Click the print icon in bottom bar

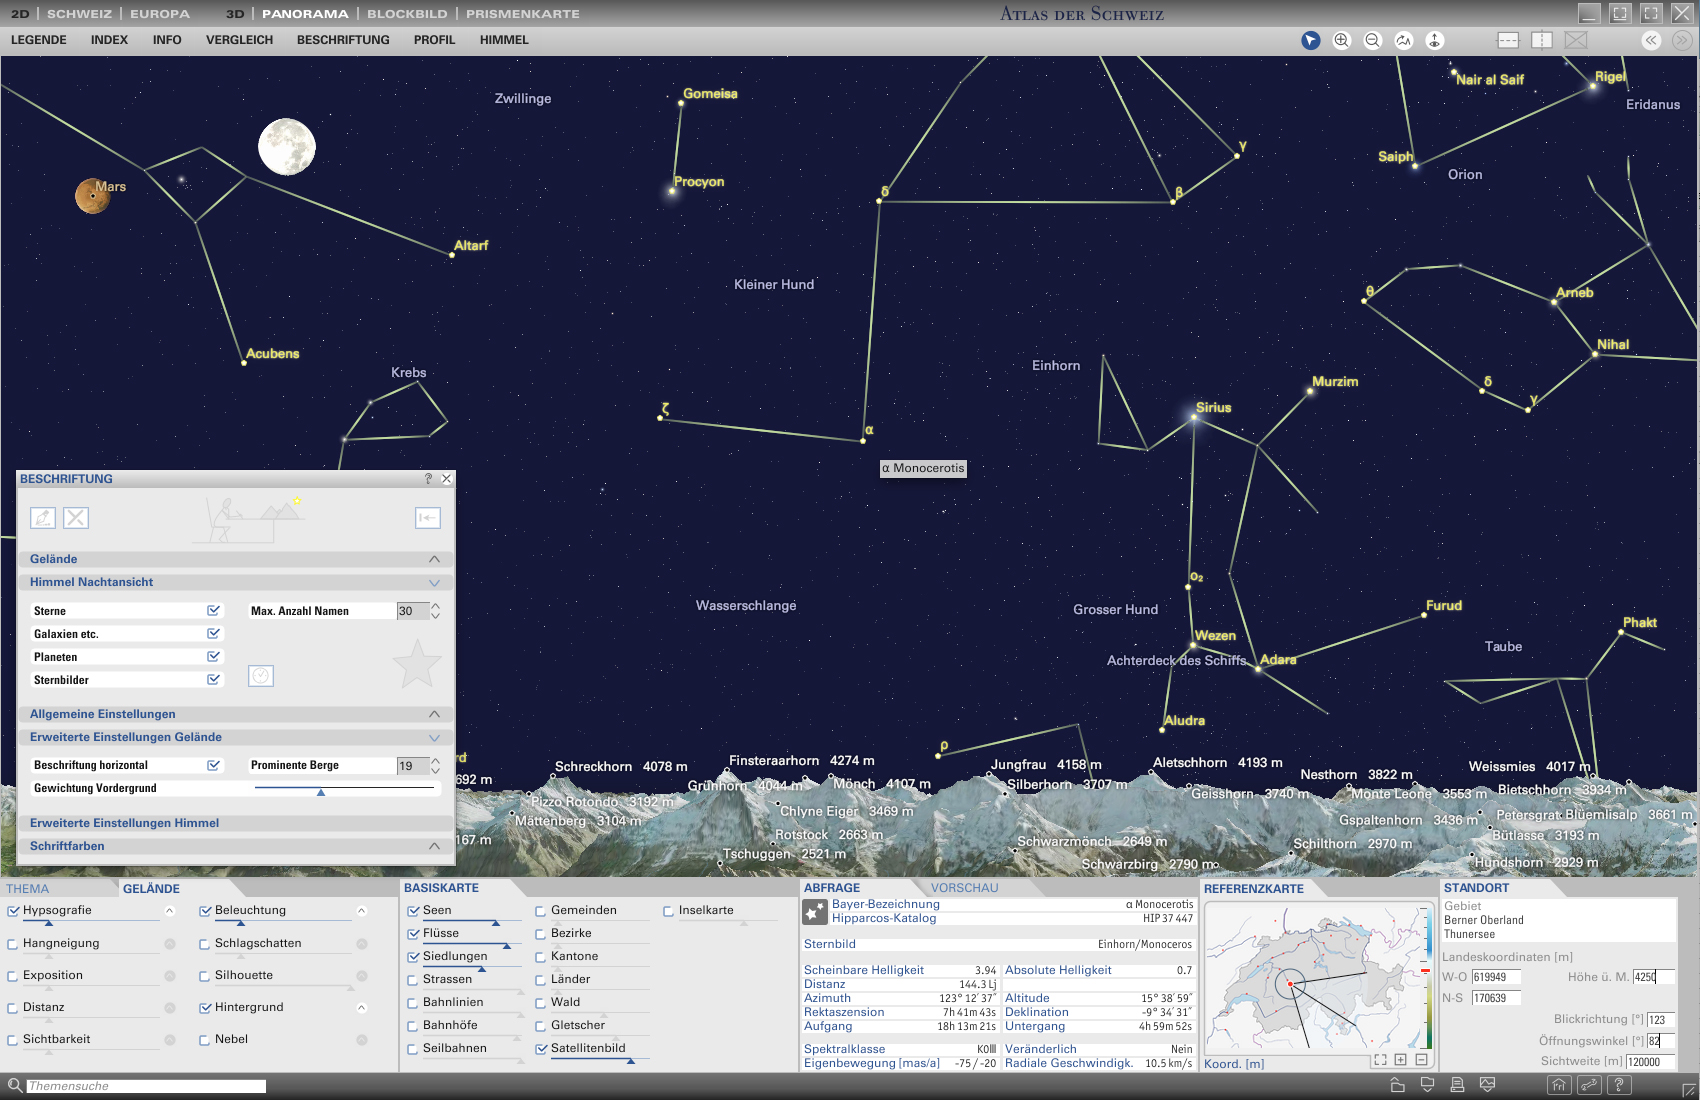click(x=1457, y=1085)
